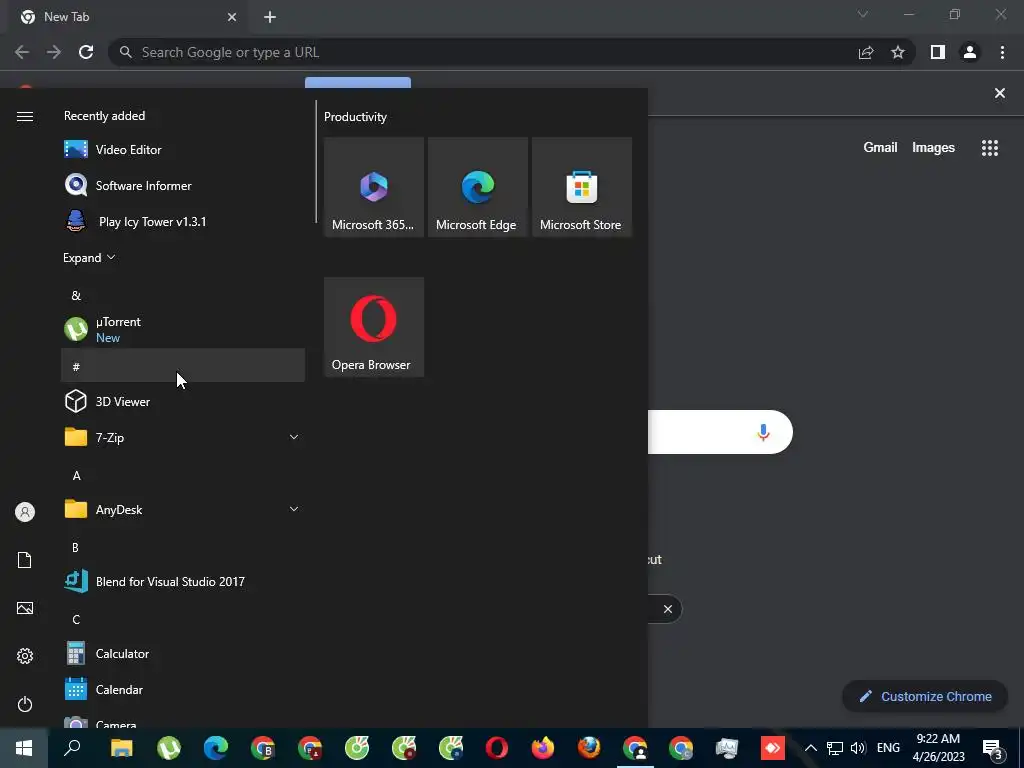Viewport: 1024px width, 768px height.
Task: Open taskbar clock and date
Action: tap(938, 748)
